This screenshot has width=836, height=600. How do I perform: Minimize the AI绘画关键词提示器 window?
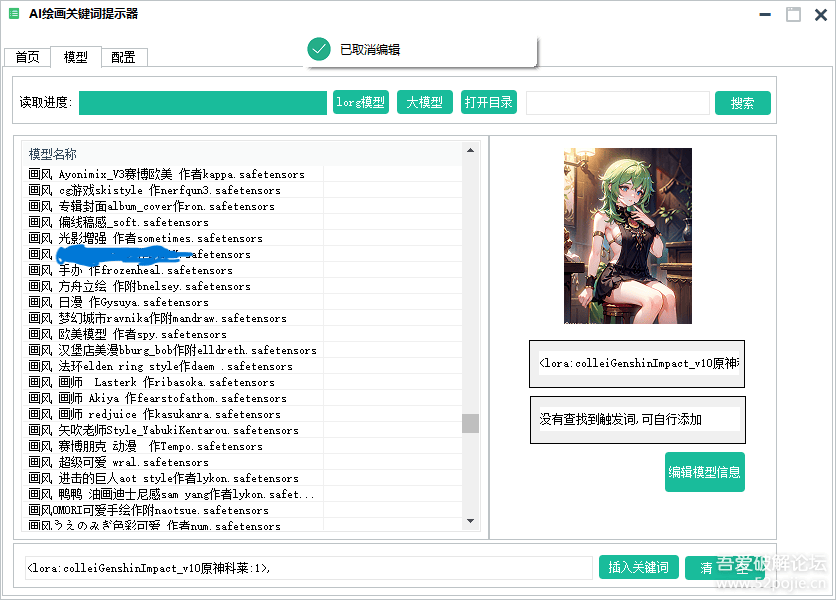pos(765,14)
